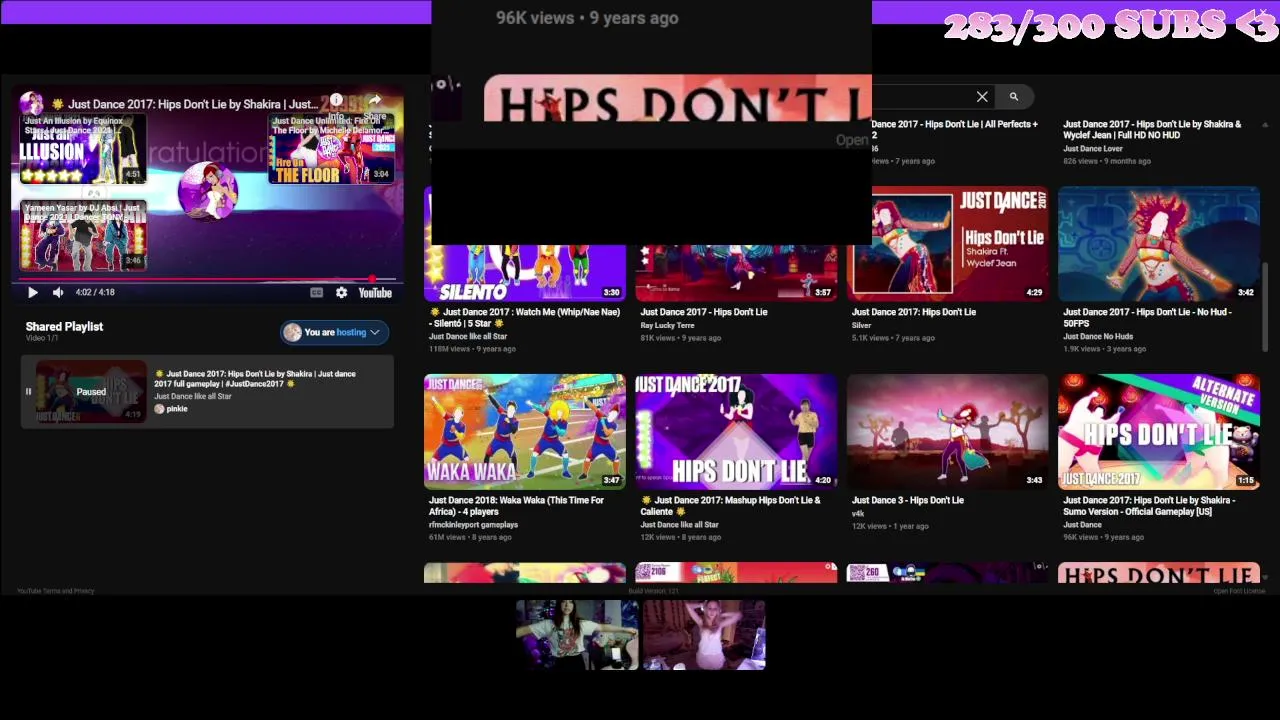This screenshot has width=1280, height=720.
Task: Open the Watch Me (Whip/Nae Nae) video title
Action: 524,317
